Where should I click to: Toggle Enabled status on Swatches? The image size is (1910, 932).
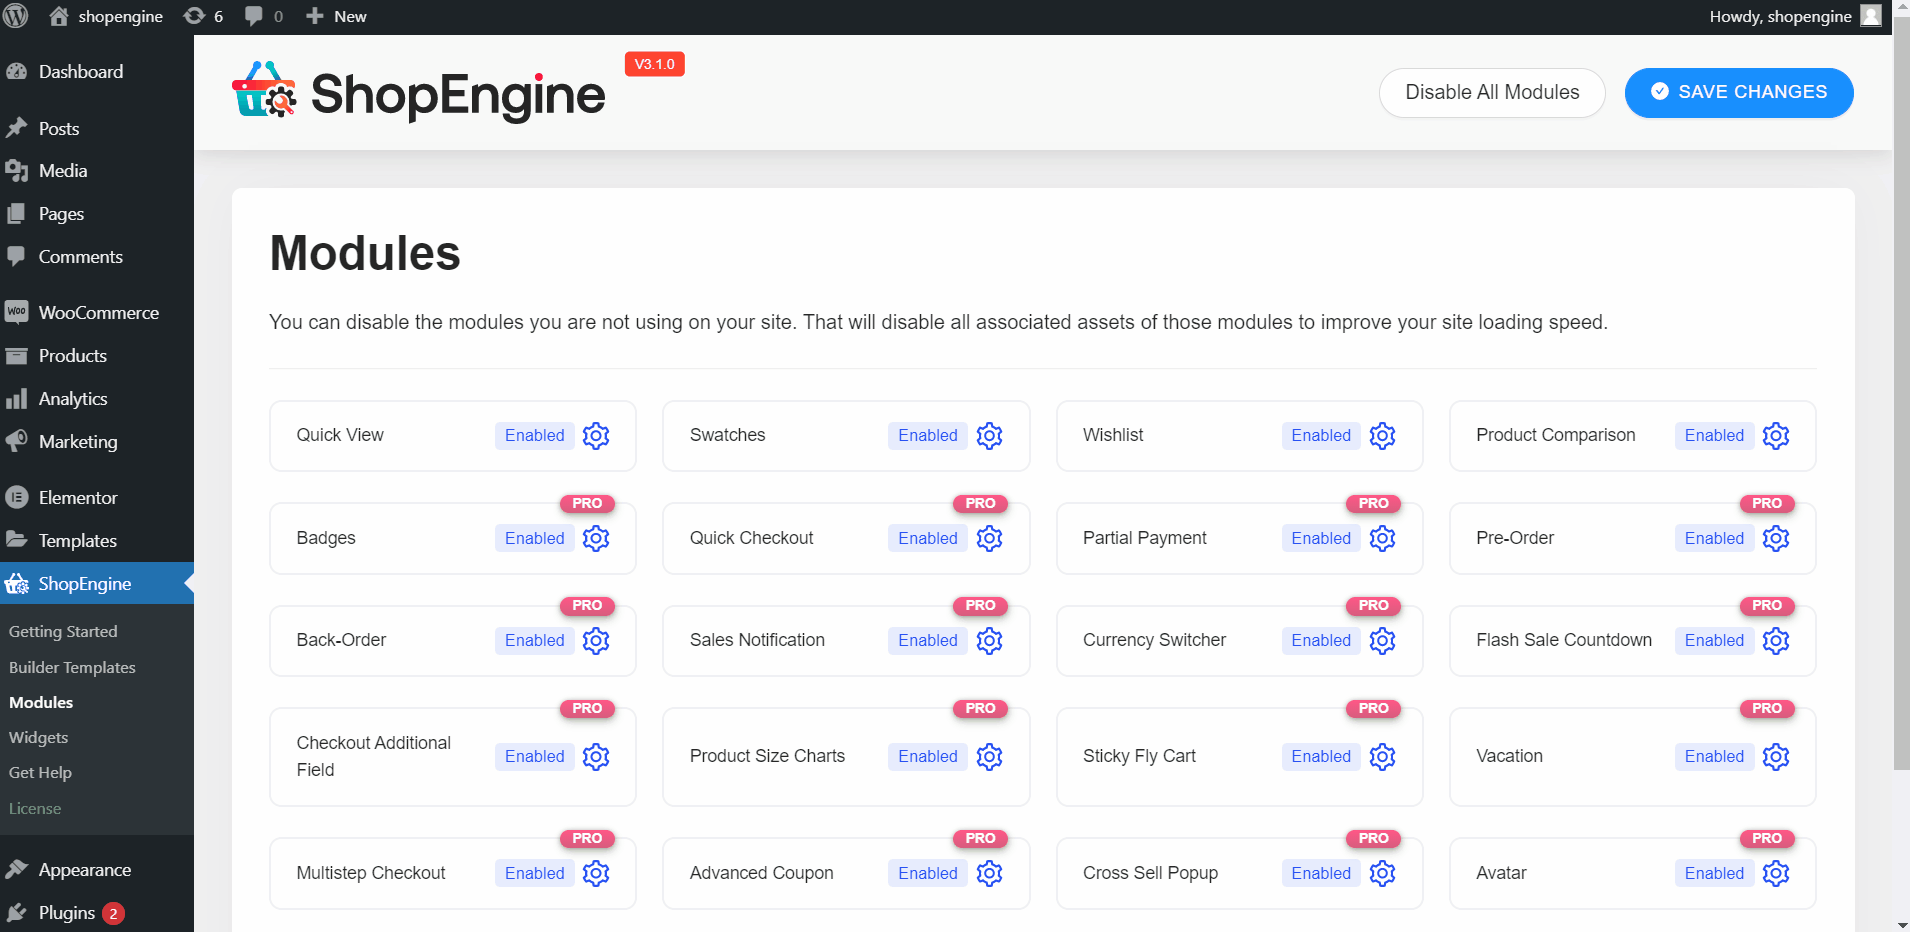tap(928, 436)
